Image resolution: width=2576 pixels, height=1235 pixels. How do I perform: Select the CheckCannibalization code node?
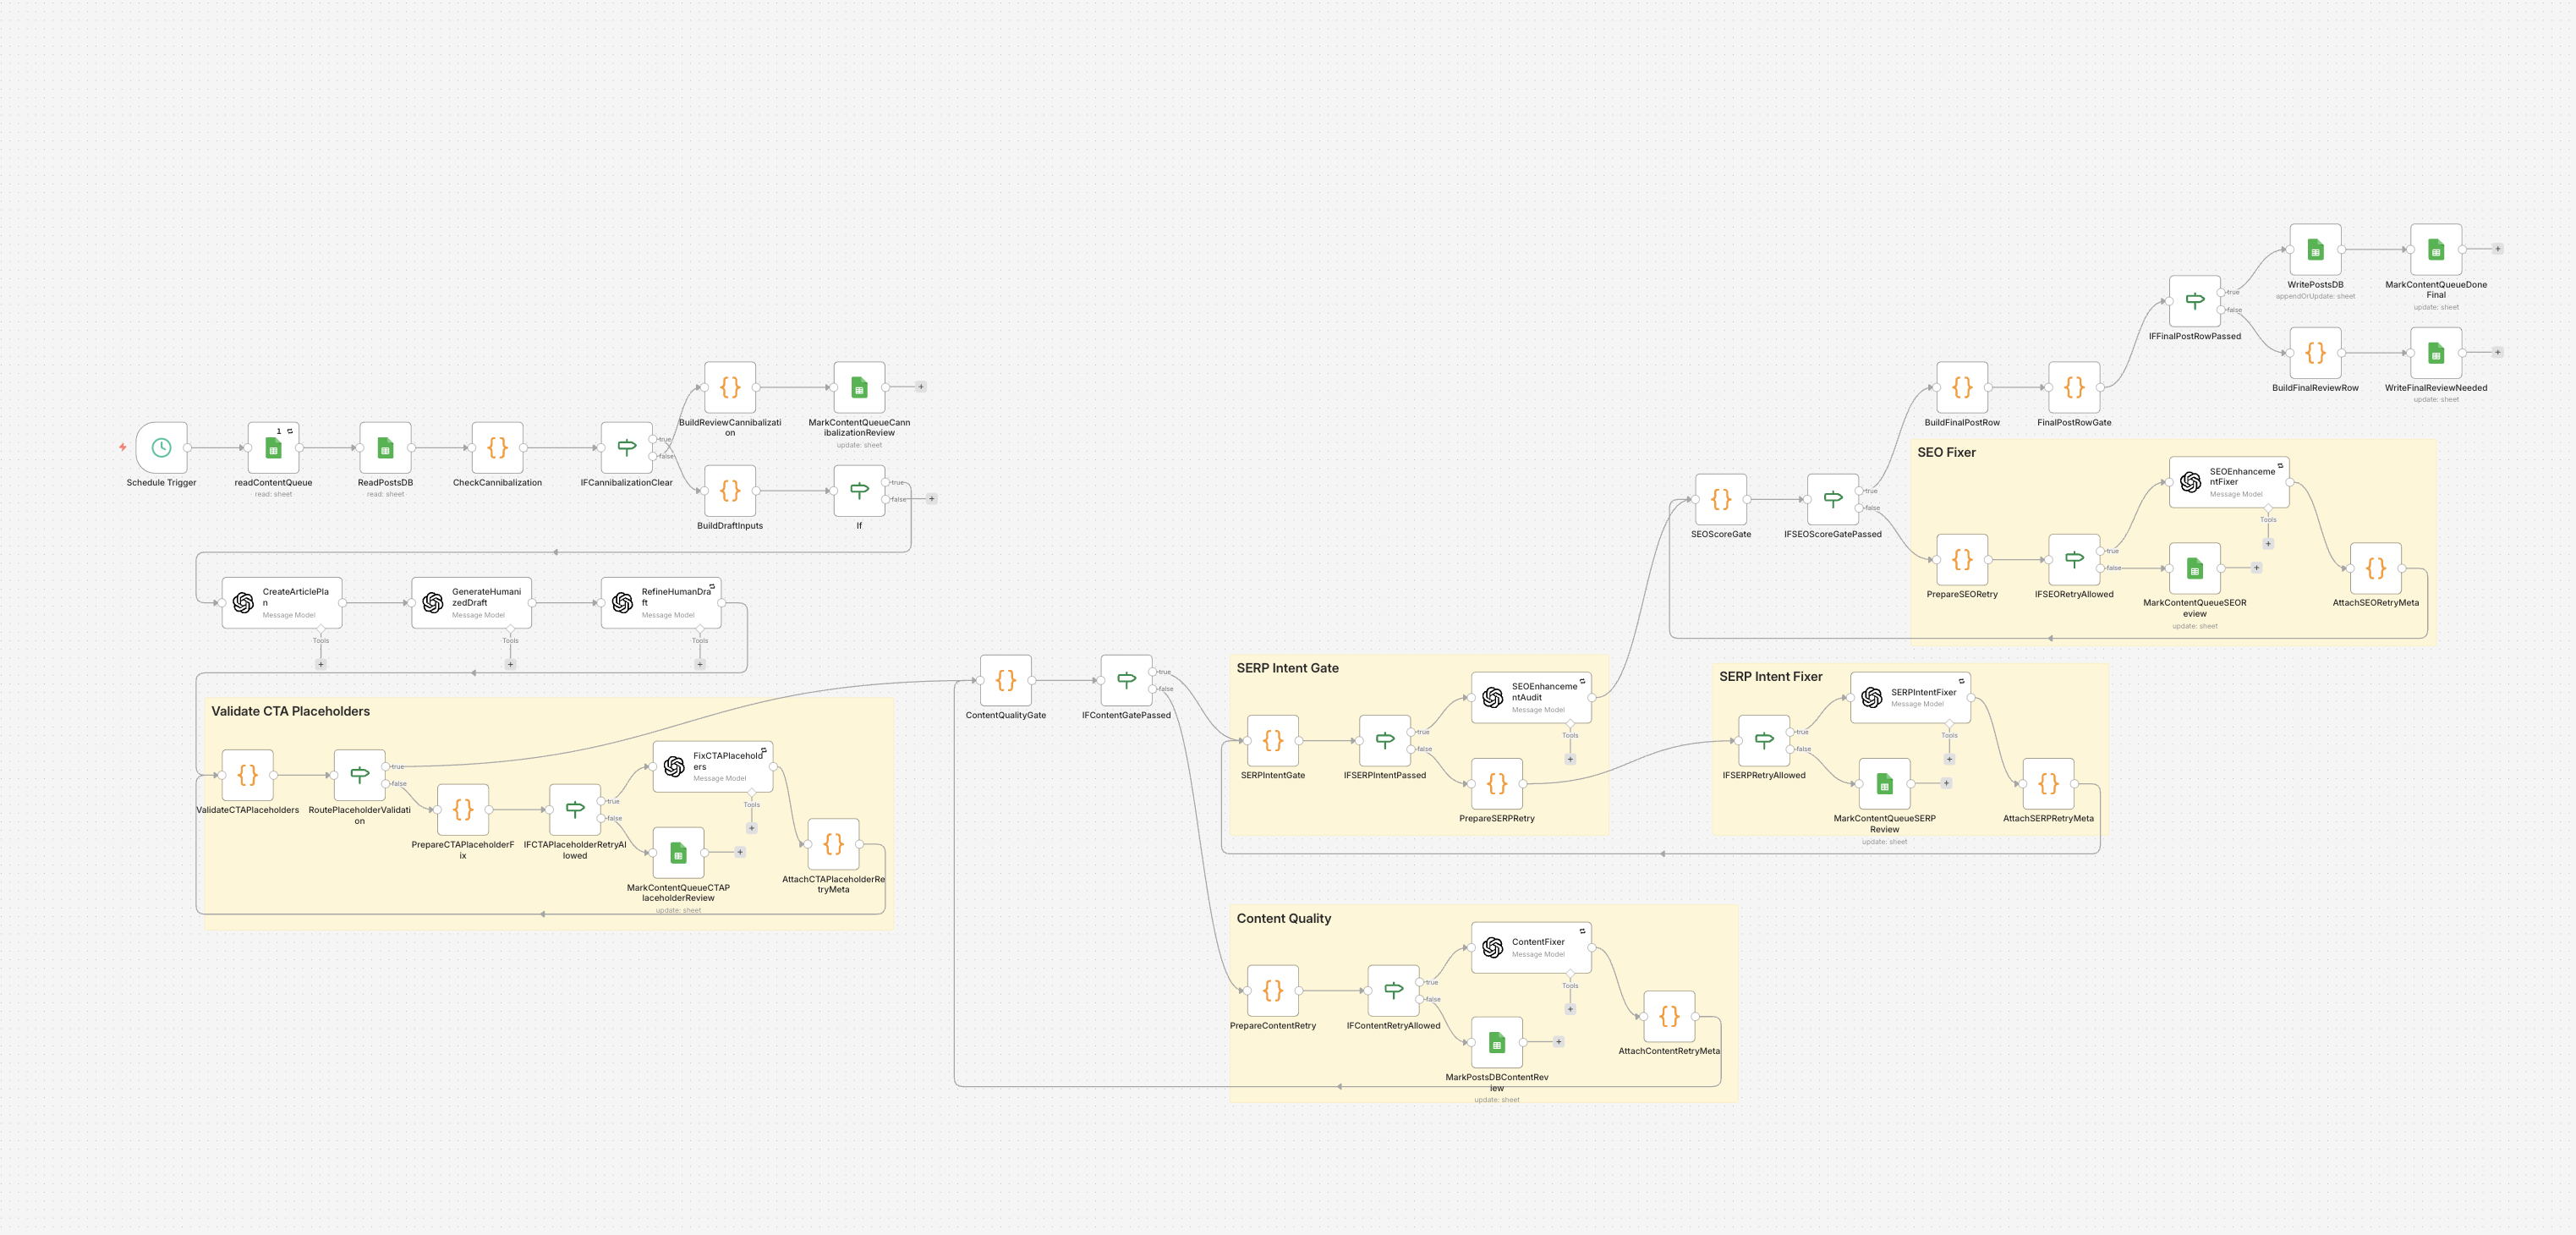[497, 448]
